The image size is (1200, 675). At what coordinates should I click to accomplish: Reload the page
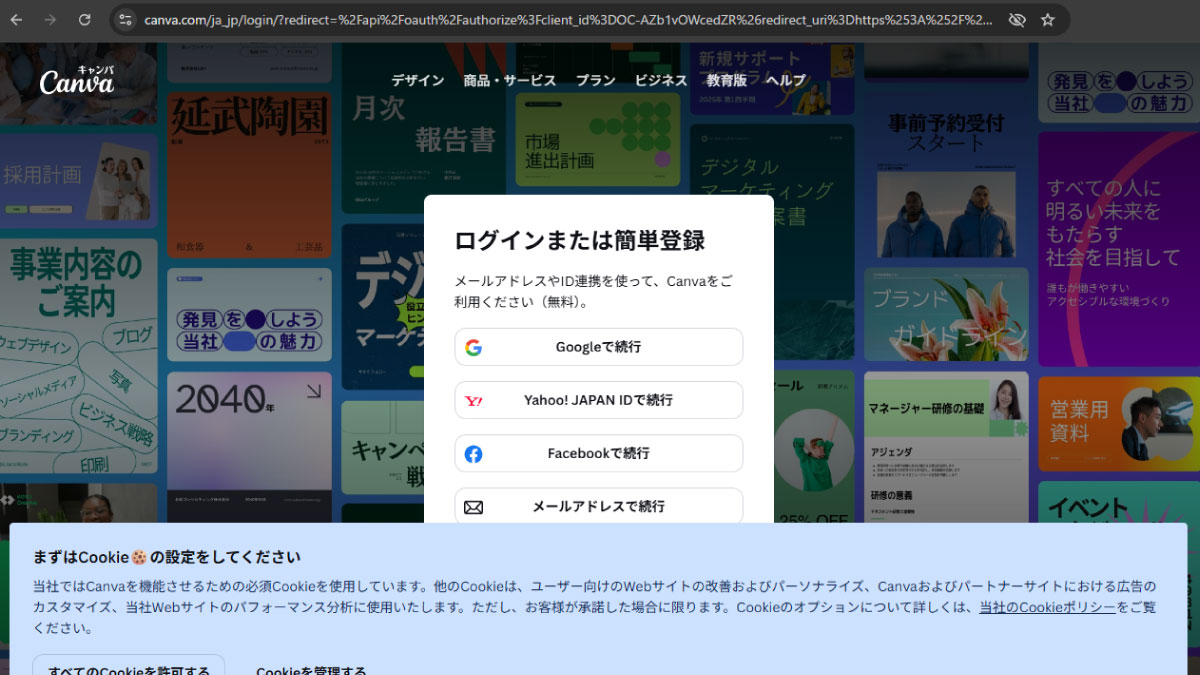tap(84, 20)
